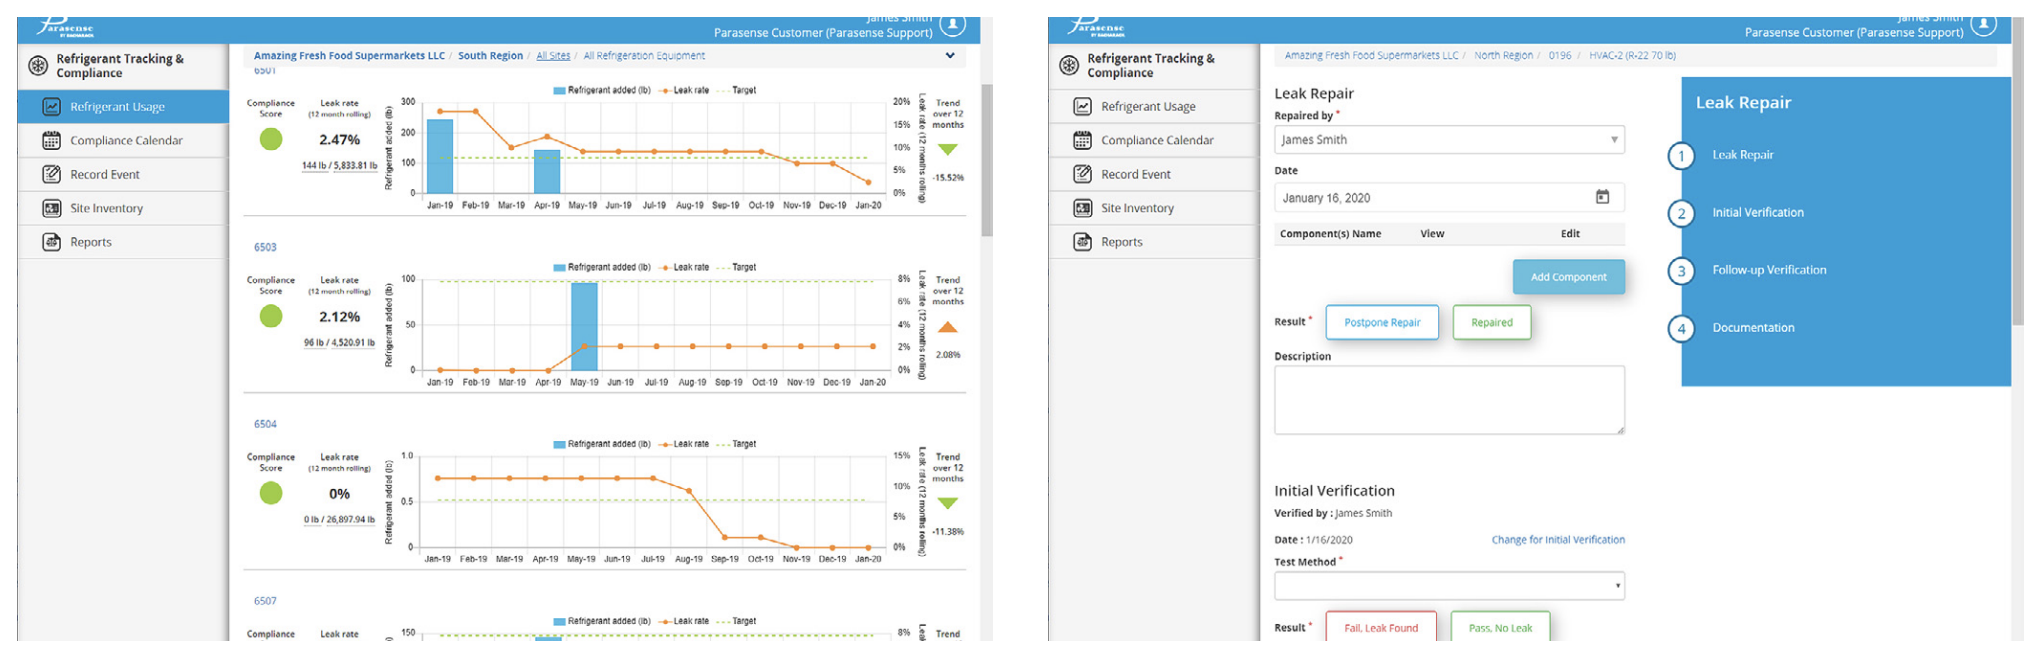Screen dimensions: 2038x664
Task: Click the Reports icon in right panel sidebar
Action: coord(1082,242)
